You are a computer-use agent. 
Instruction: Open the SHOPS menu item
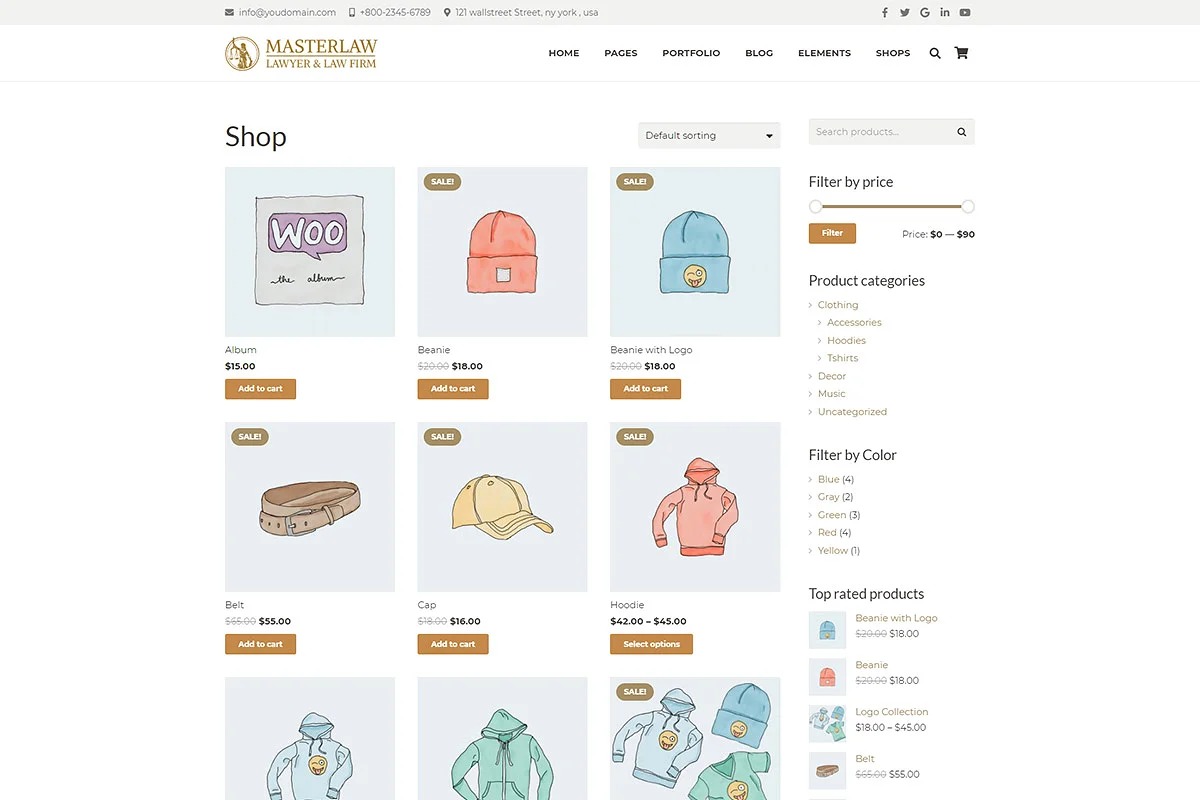click(x=893, y=53)
